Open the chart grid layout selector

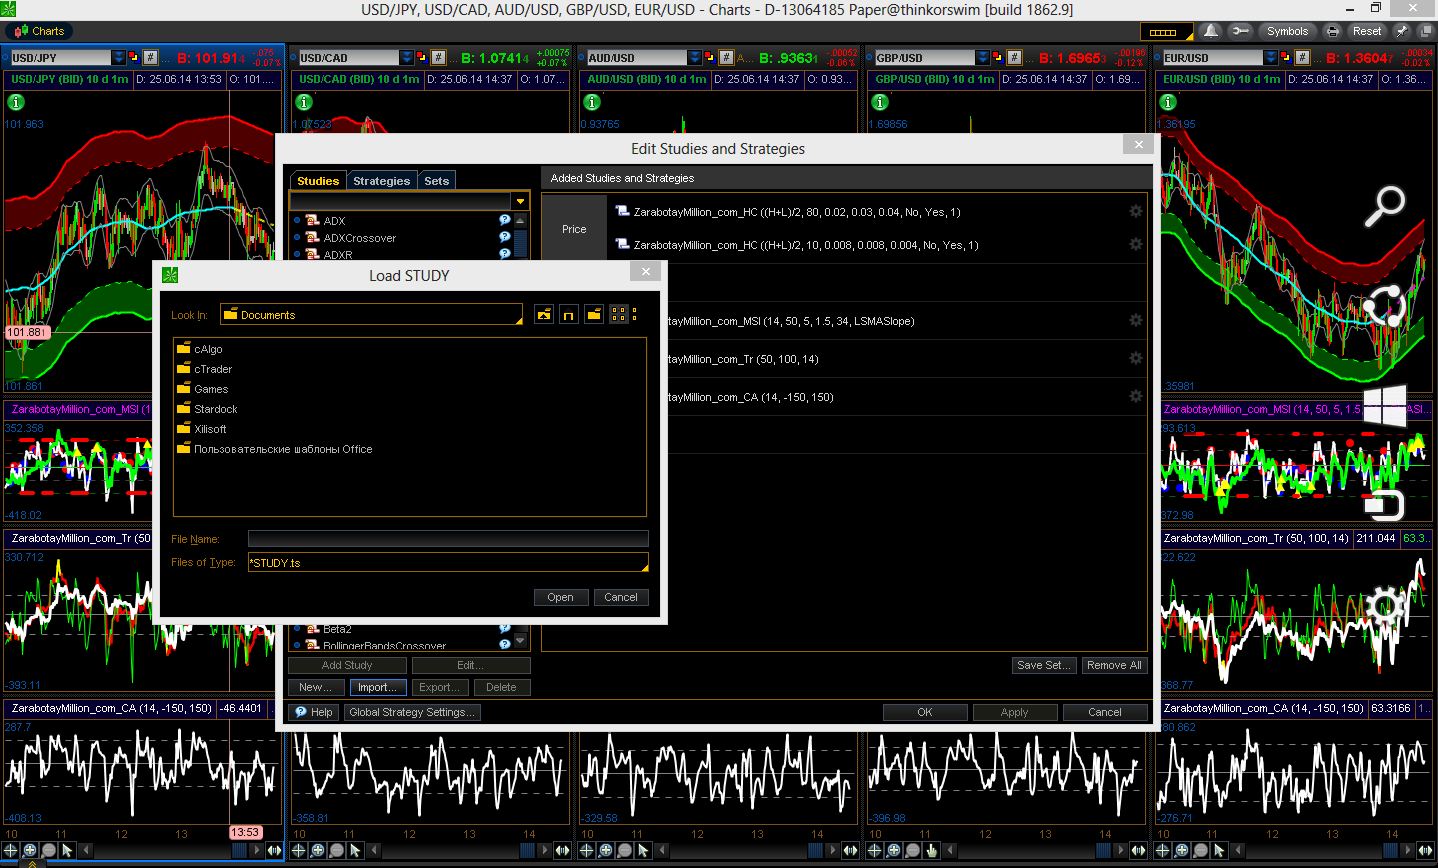click(x=1166, y=31)
